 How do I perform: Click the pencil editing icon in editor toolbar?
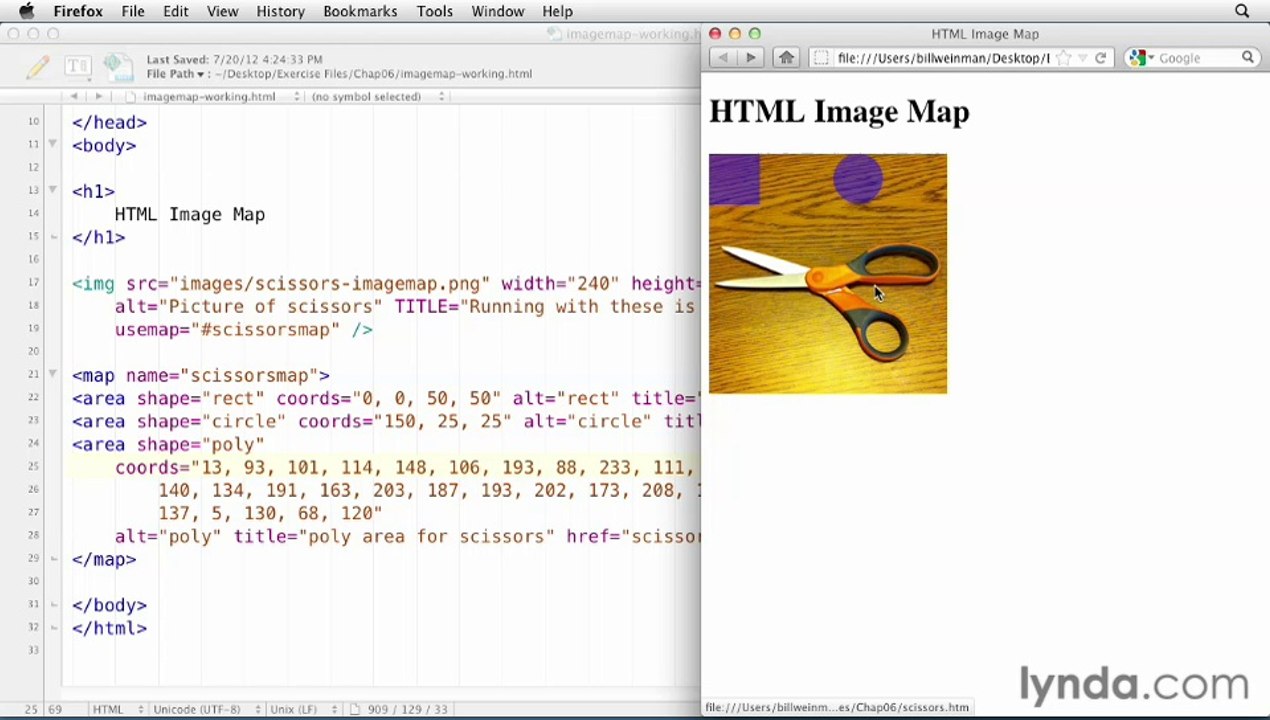(x=38, y=67)
